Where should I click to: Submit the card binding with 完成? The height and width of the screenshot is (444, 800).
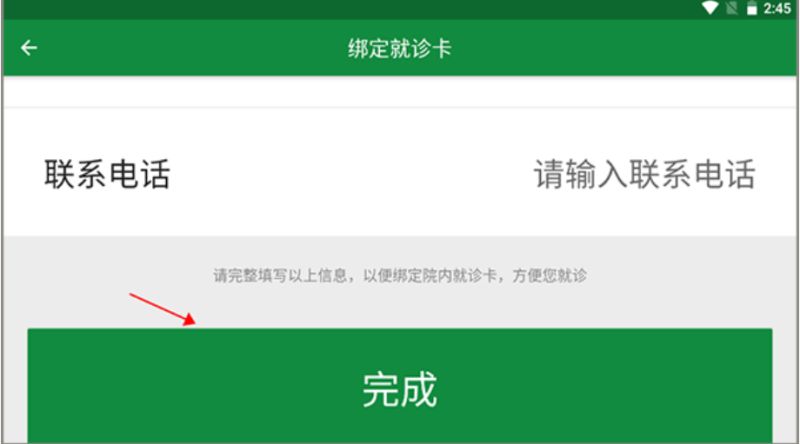pyautogui.click(x=400, y=386)
